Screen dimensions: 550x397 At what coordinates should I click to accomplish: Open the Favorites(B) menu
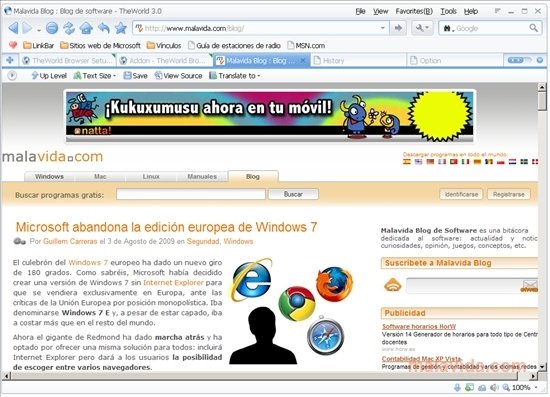(x=414, y=11)
